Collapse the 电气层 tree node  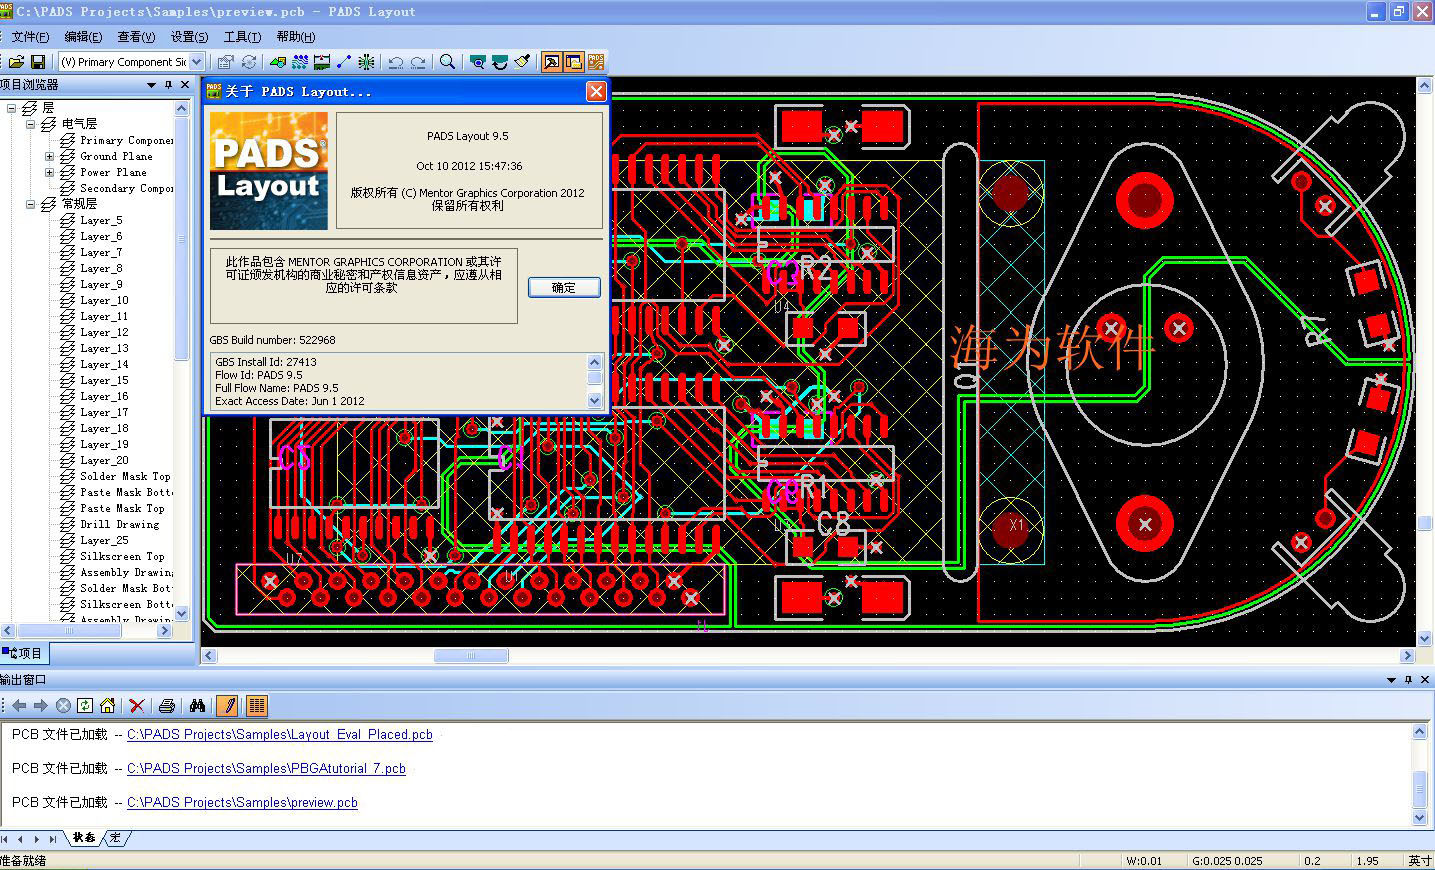pyautogui.click(x=31, y=124)
